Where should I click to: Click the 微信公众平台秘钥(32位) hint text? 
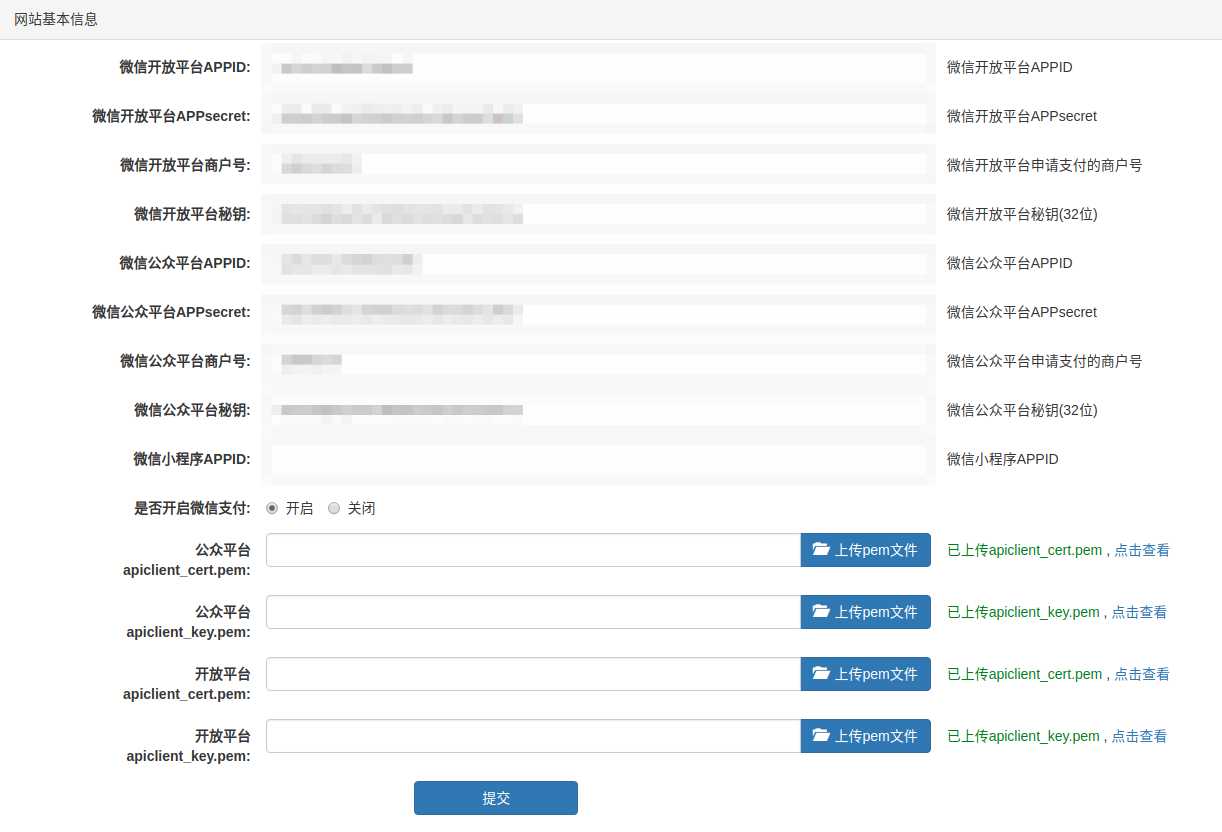point(1022,410)
